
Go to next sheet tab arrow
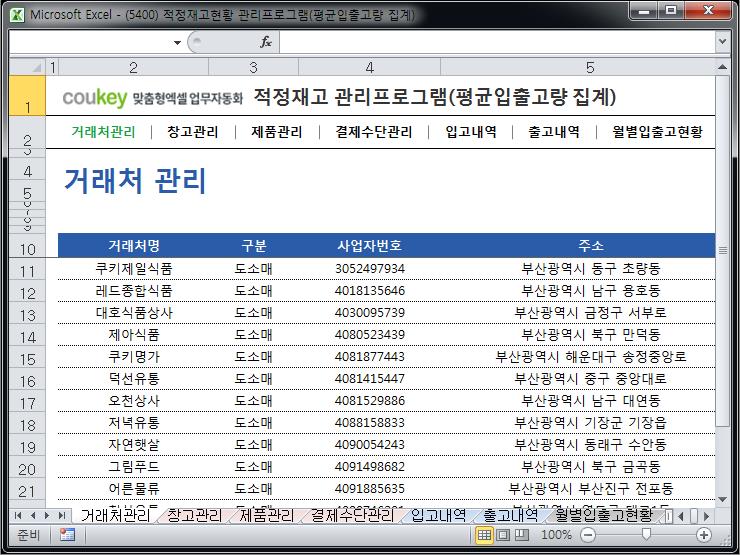point(47,515)
